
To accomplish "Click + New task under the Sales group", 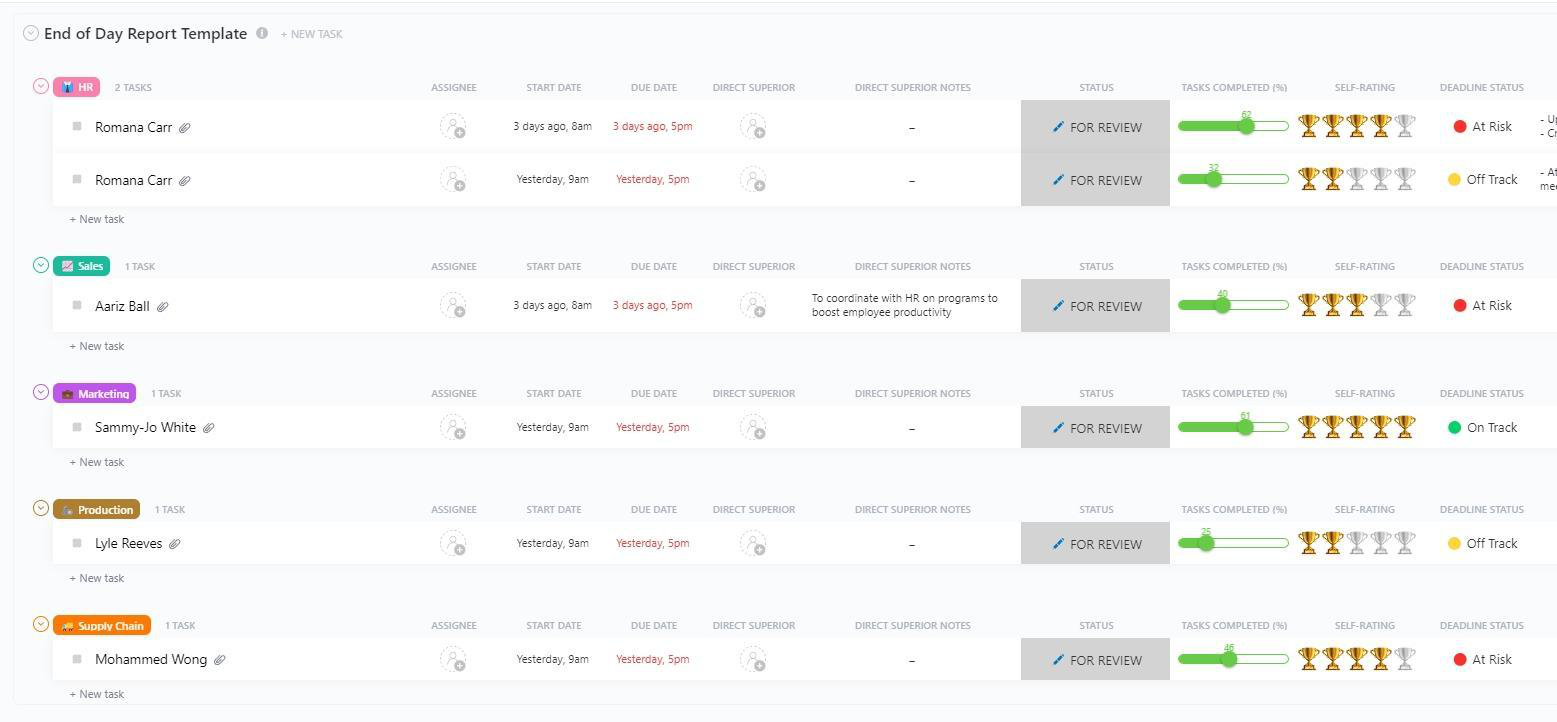I will click(x=97, y=346).
